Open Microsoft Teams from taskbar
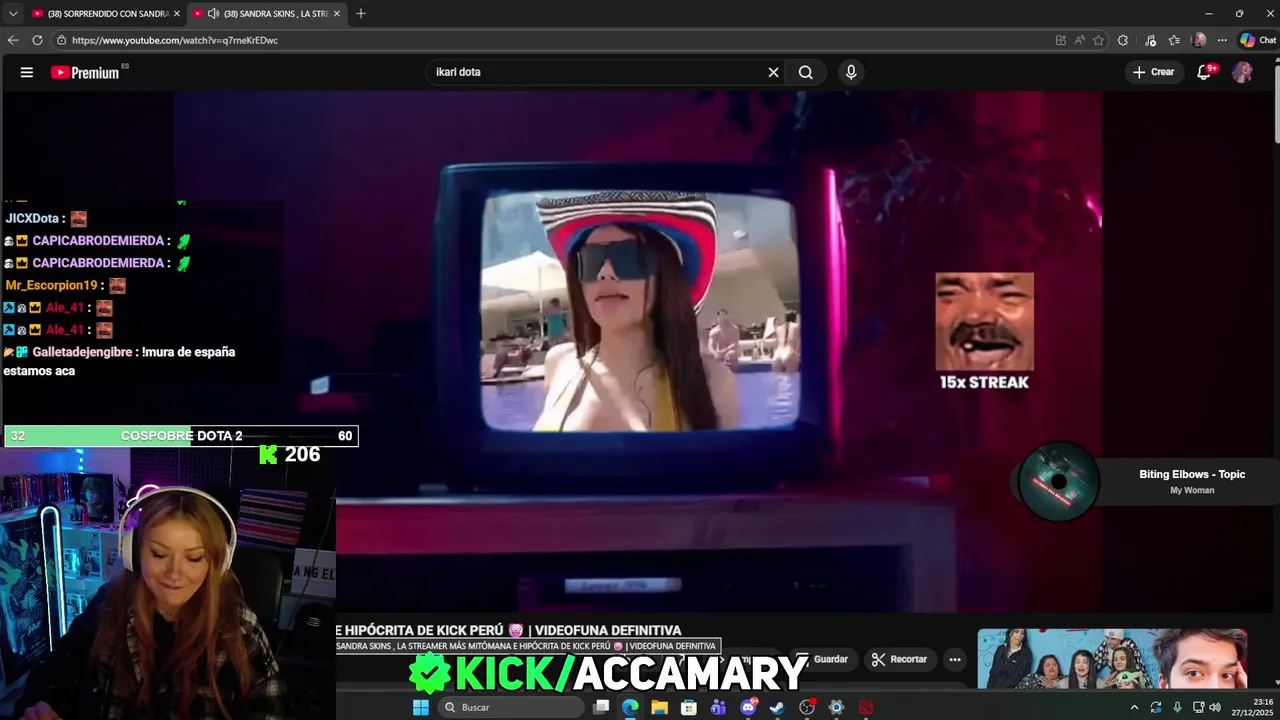The image size is (1280, 720). pyautogui.click(x=718, y=707)
